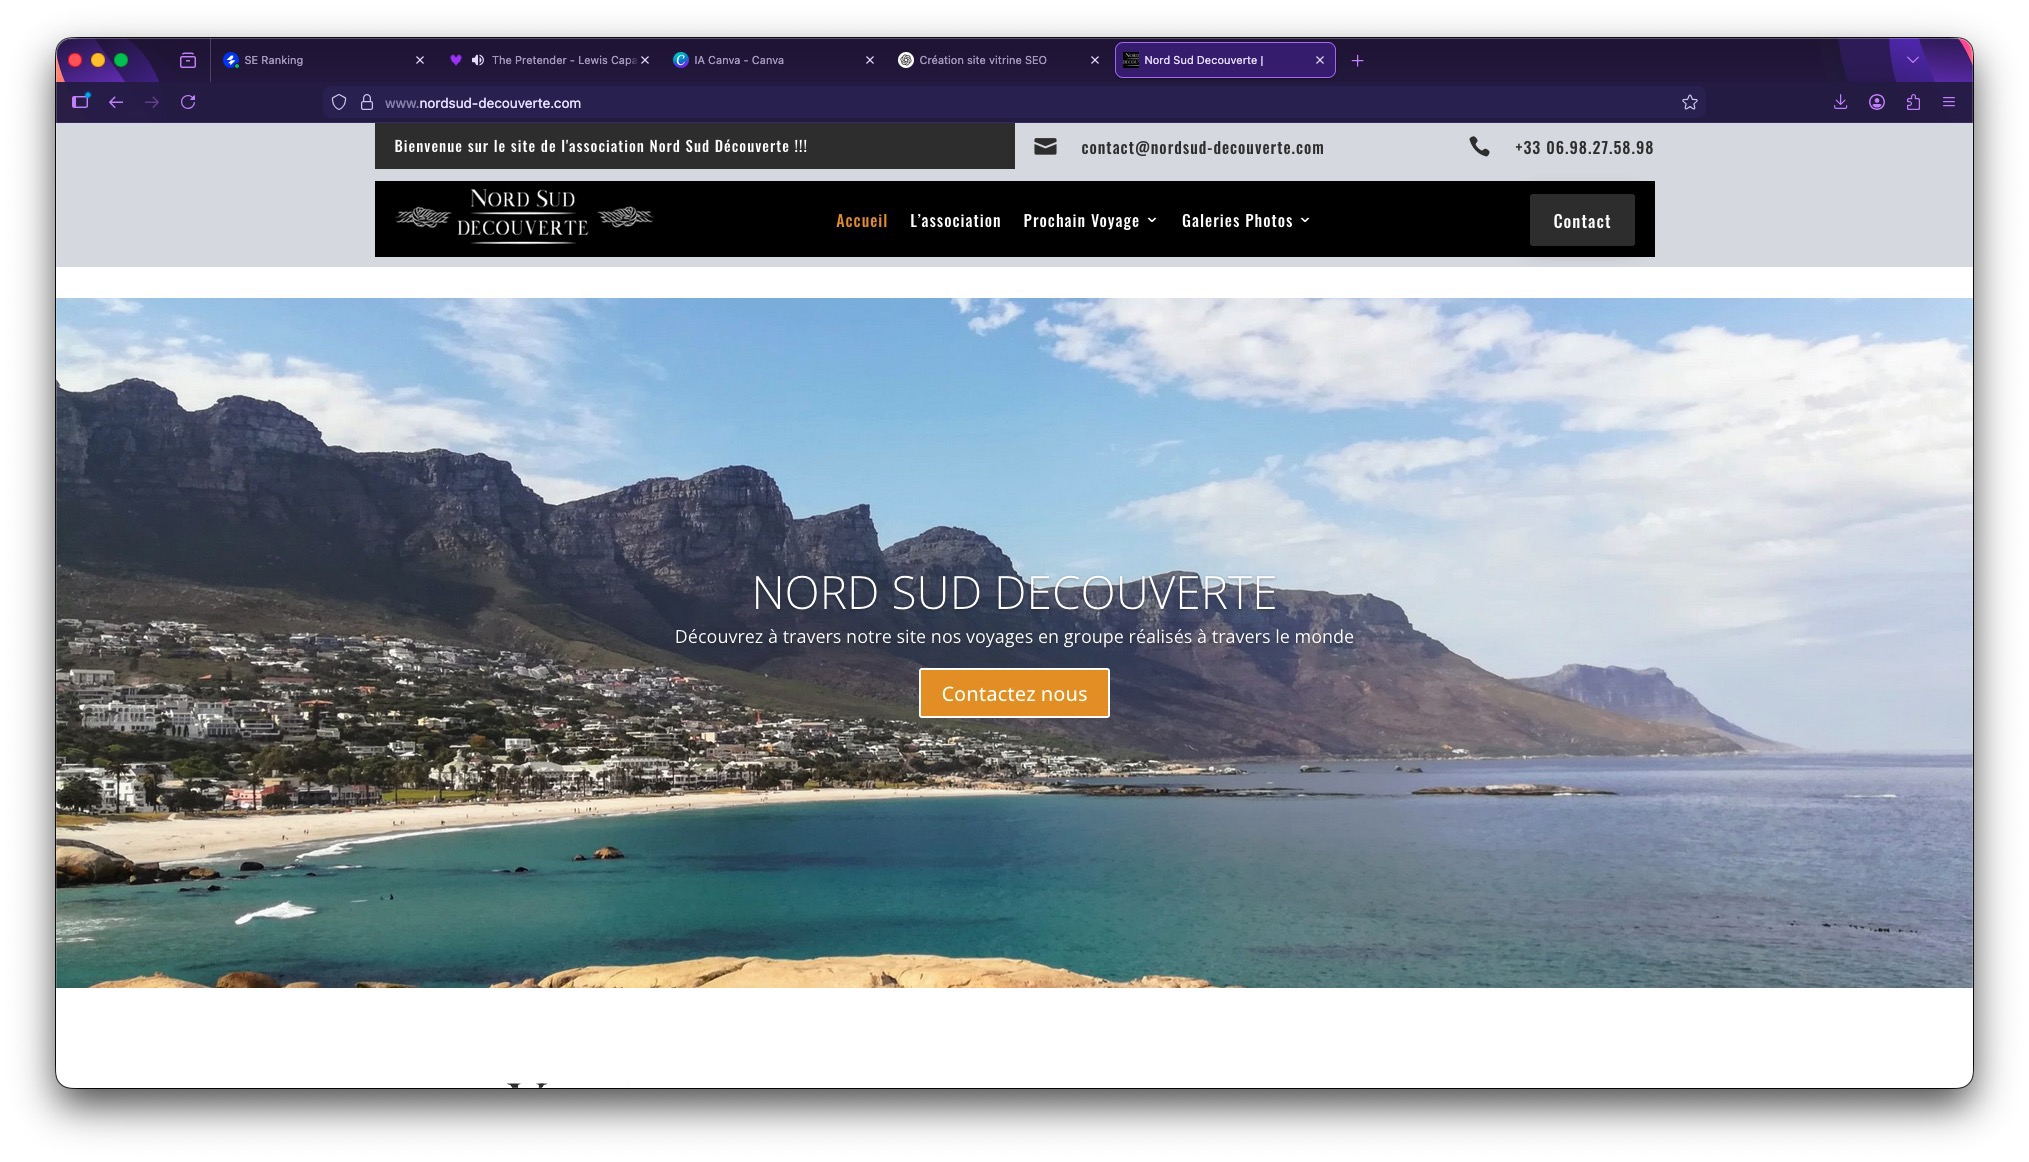
Task: Click the Création site vitrine tab favicon
Action: click(x=906, y=60)
